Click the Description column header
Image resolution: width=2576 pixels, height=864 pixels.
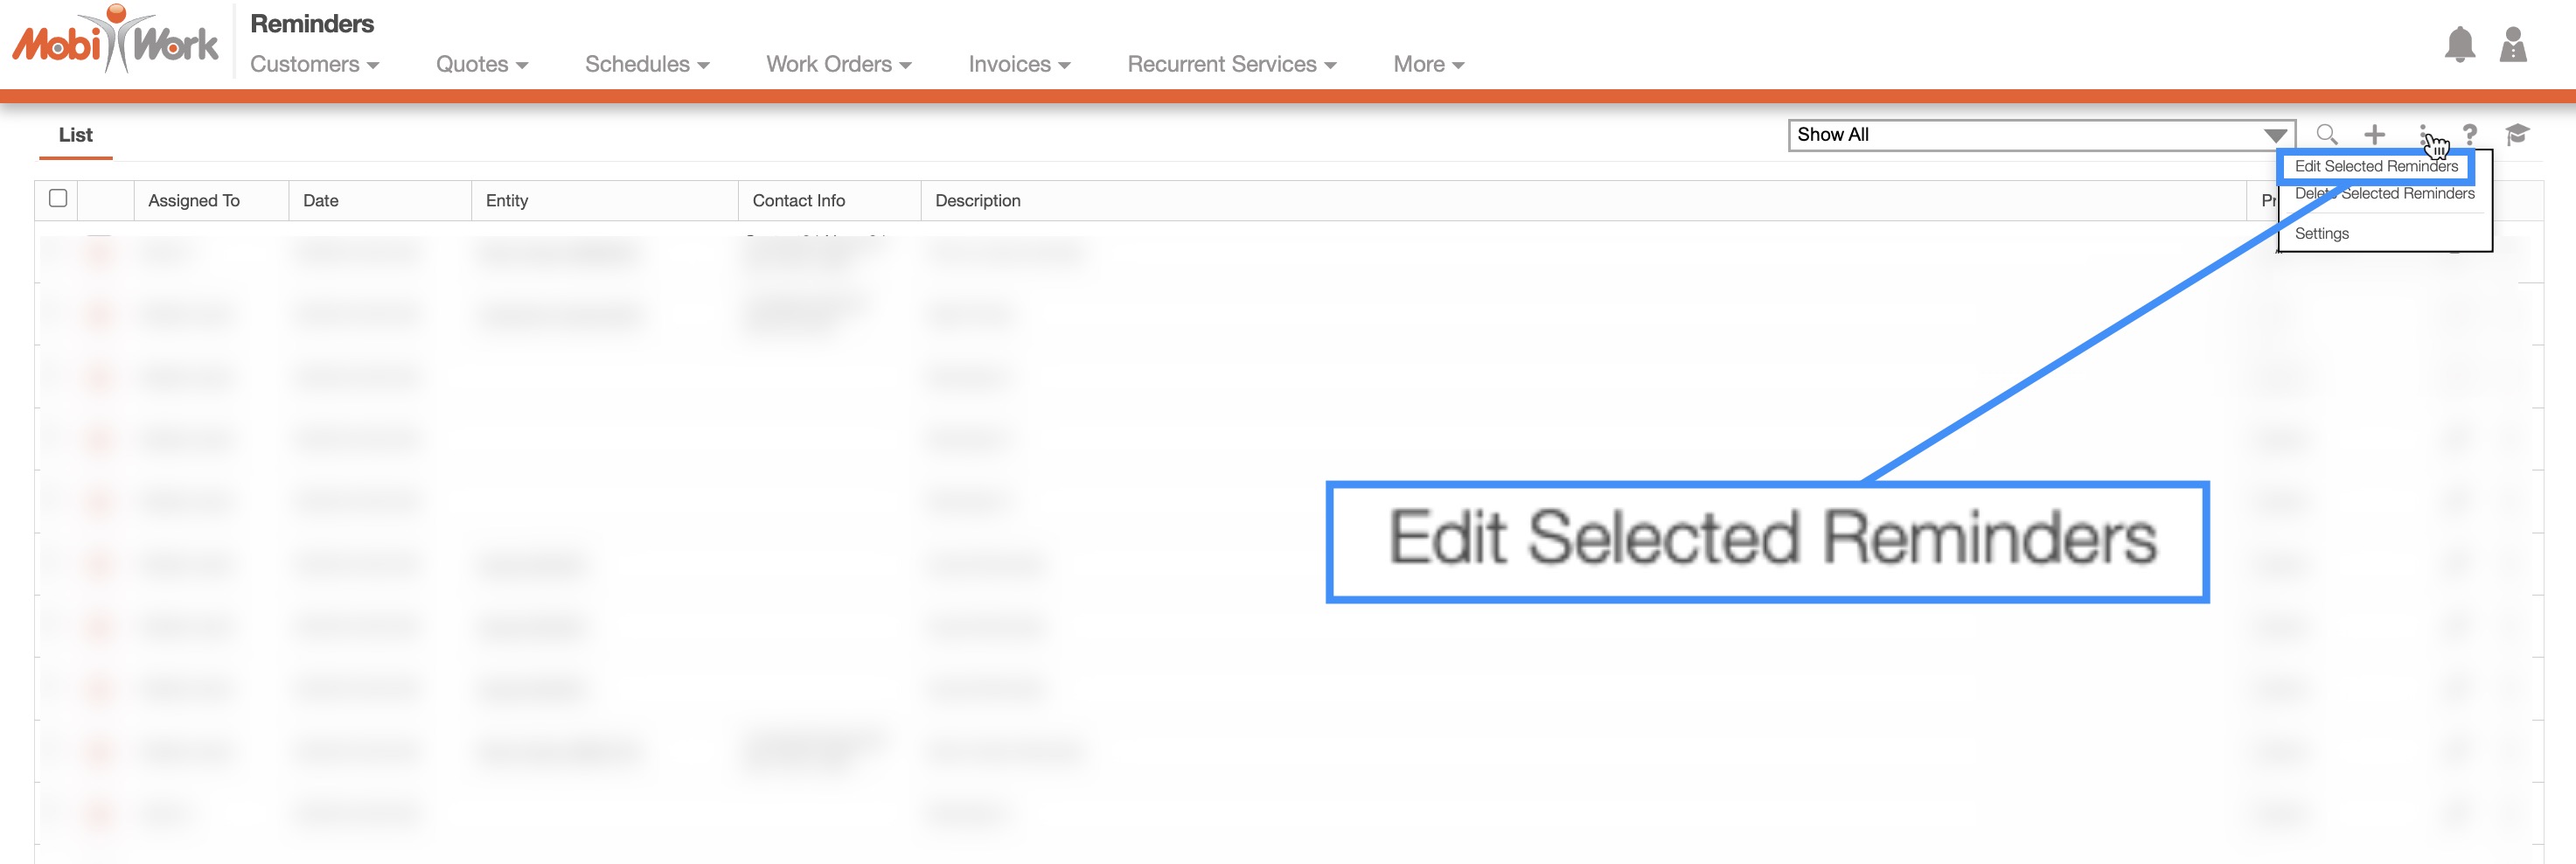coord(977,200)
